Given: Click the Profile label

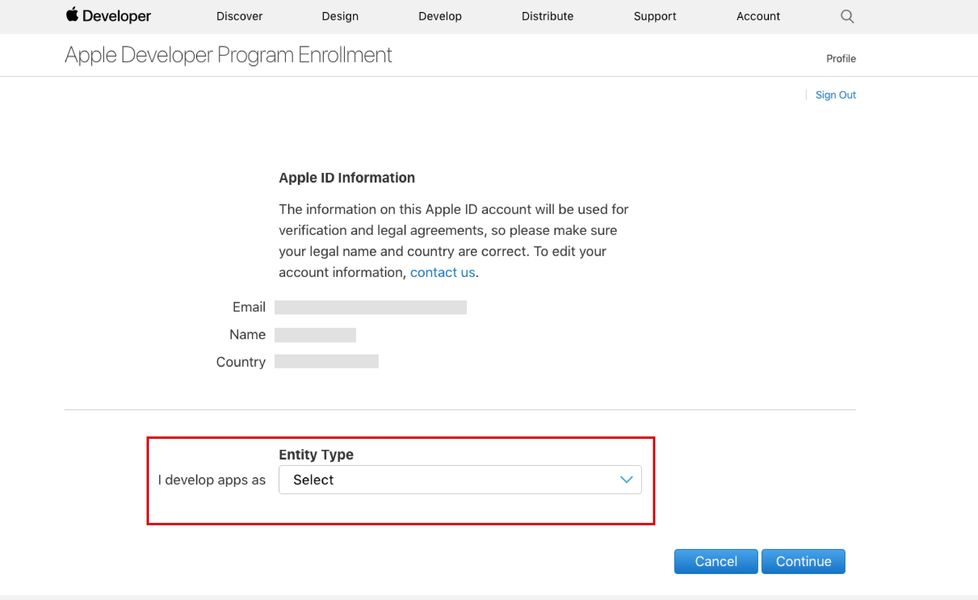Looking at the screenshot, I should click(841, 58).
